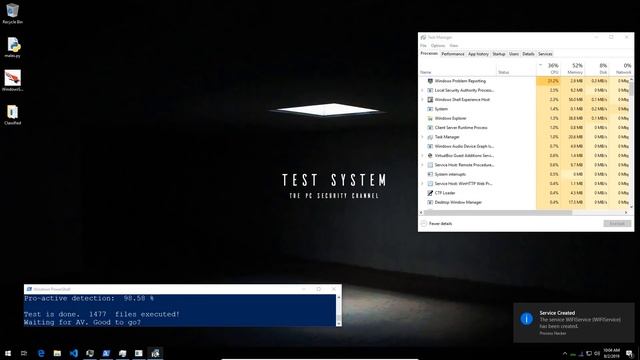The image size is (640, 360).
Task: Open the Recycle Bin desktop icon
Action: point(12,13)
